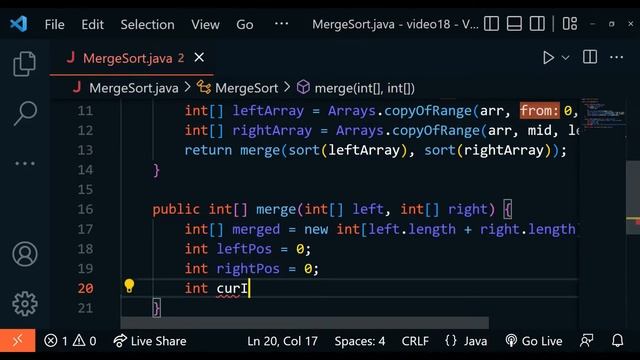The image size is (640, 360).
Task: Open the Search view in activity bar
Action: point(24,113)
